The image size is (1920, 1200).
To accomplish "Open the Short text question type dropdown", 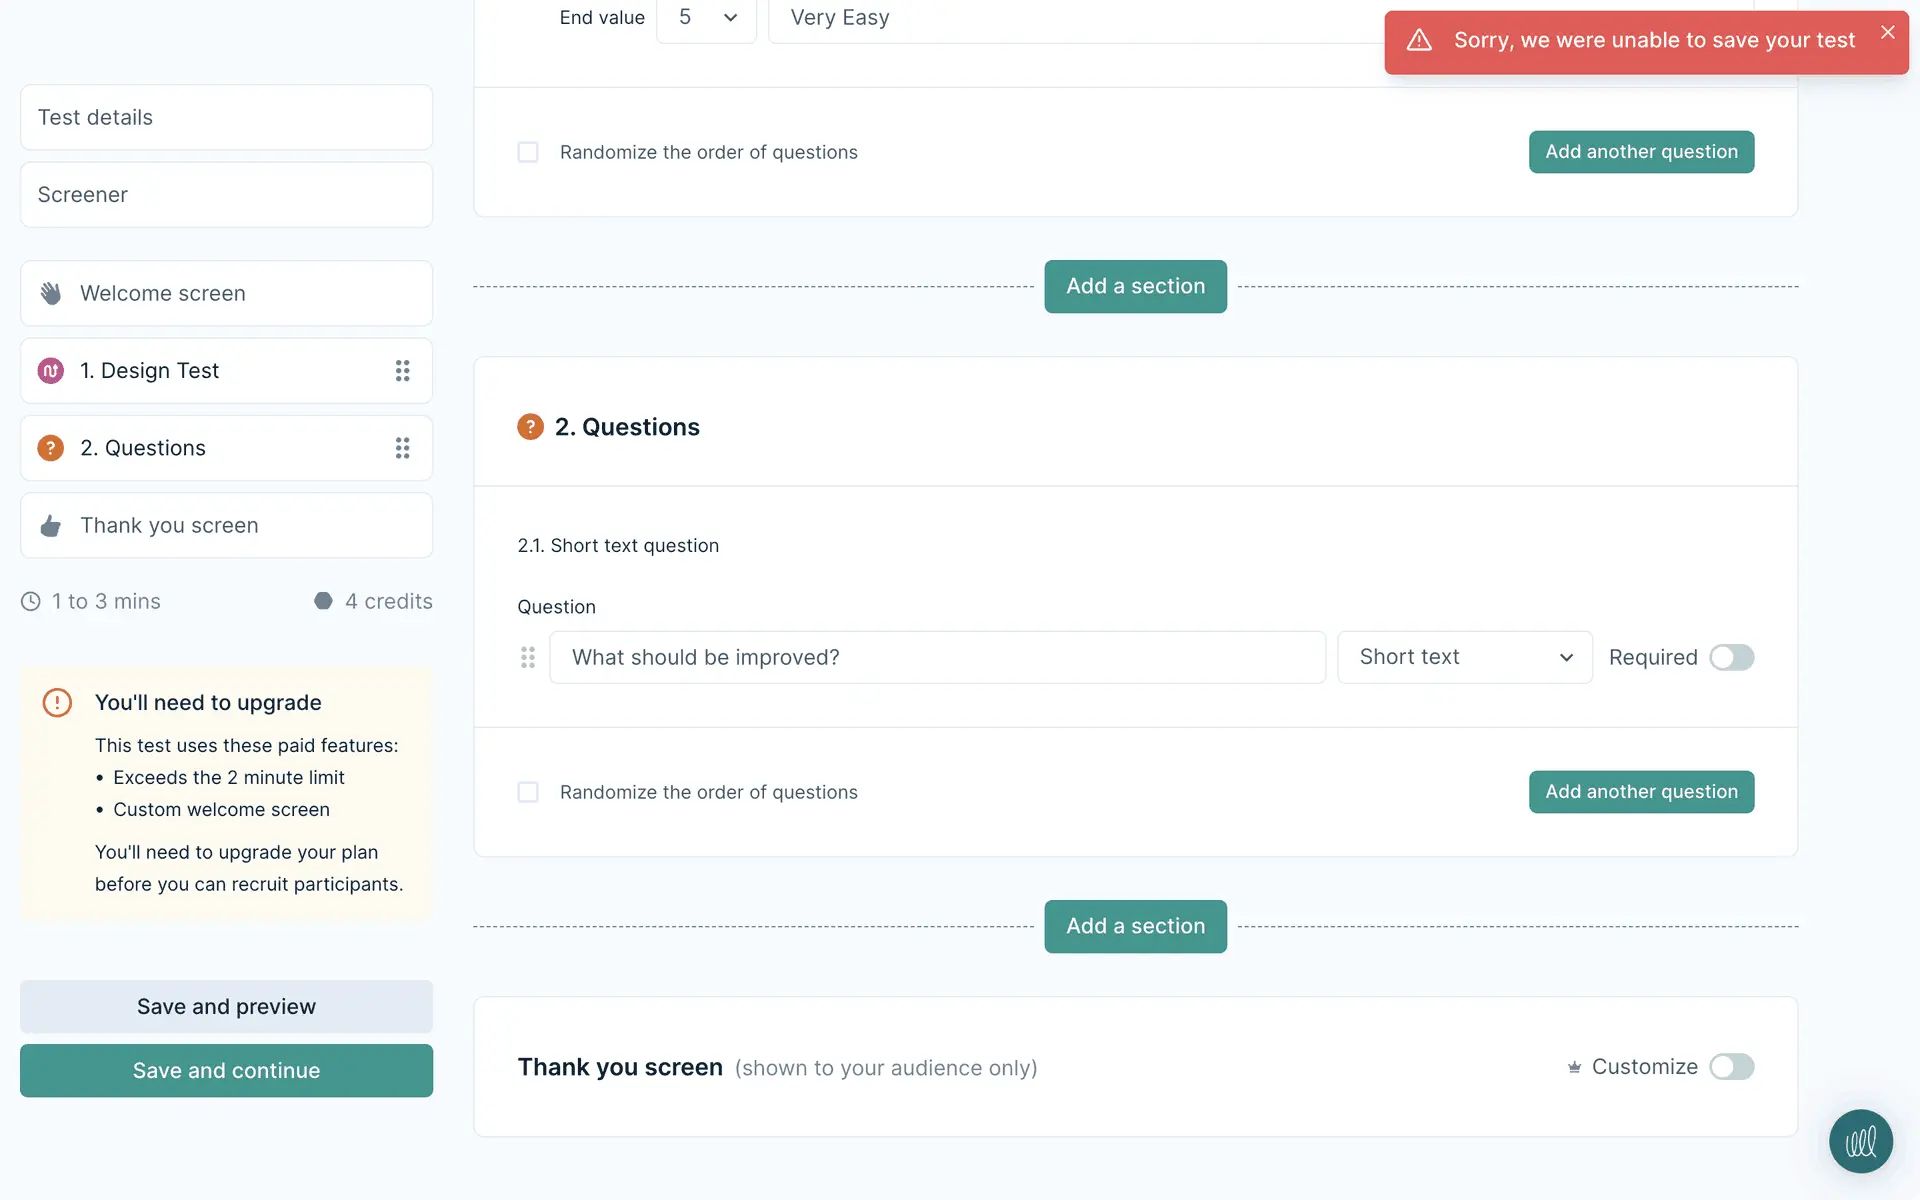I will coord(1464,657).
